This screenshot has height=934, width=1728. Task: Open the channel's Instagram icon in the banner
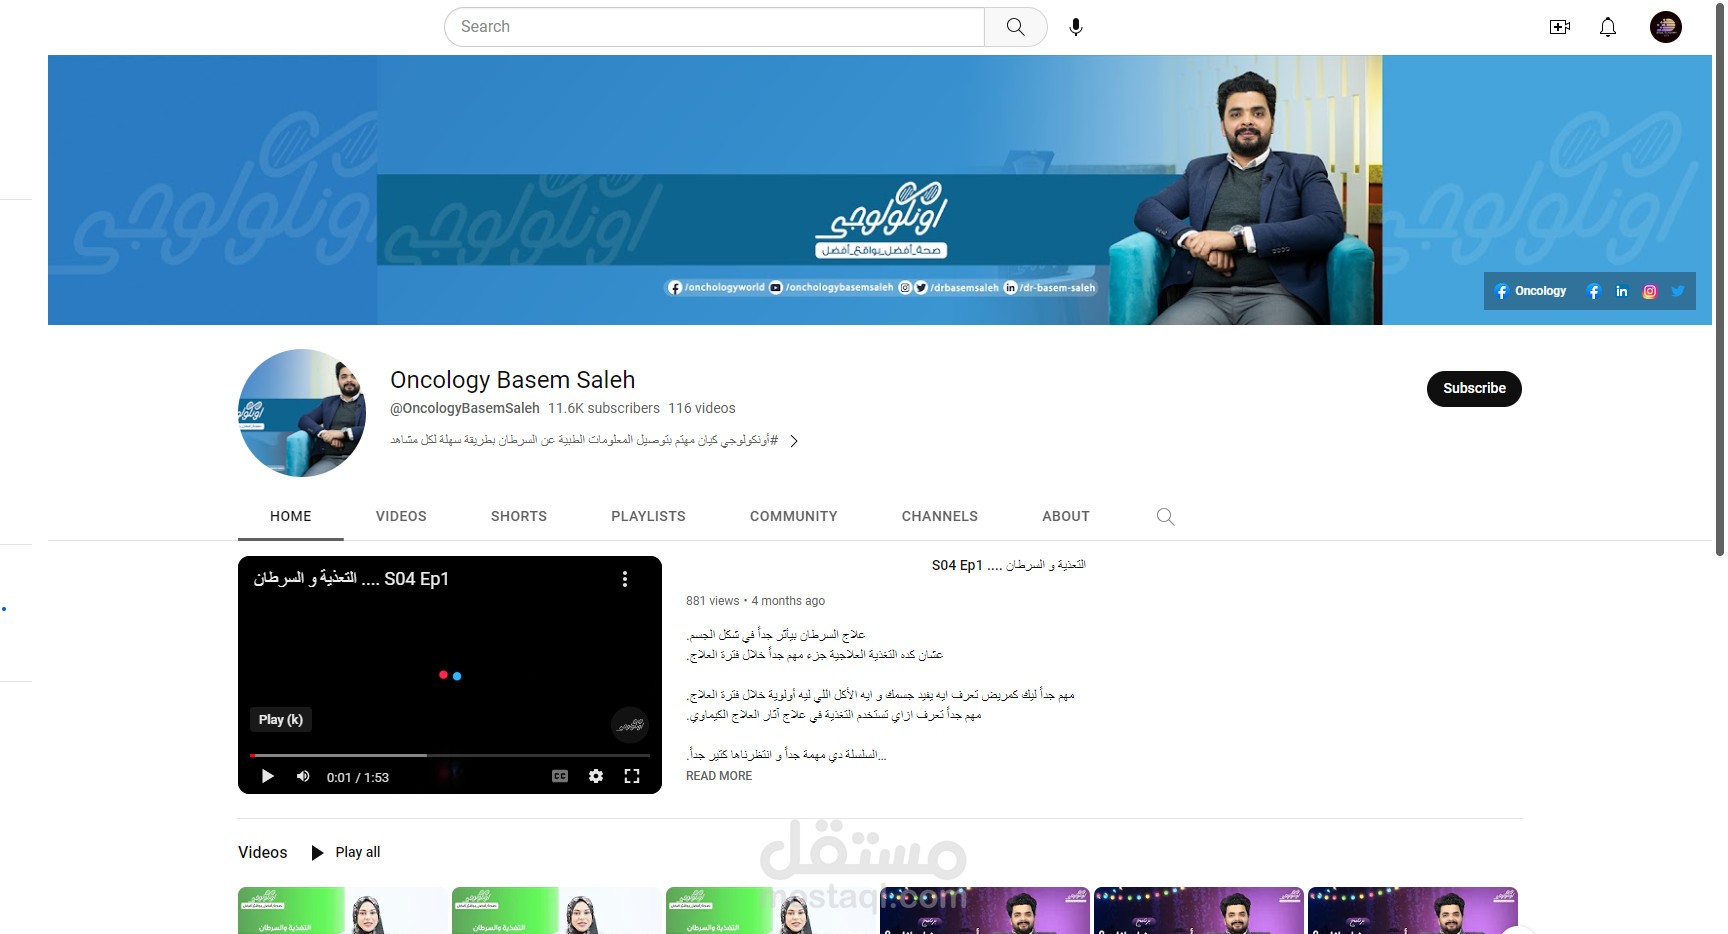1650,291
